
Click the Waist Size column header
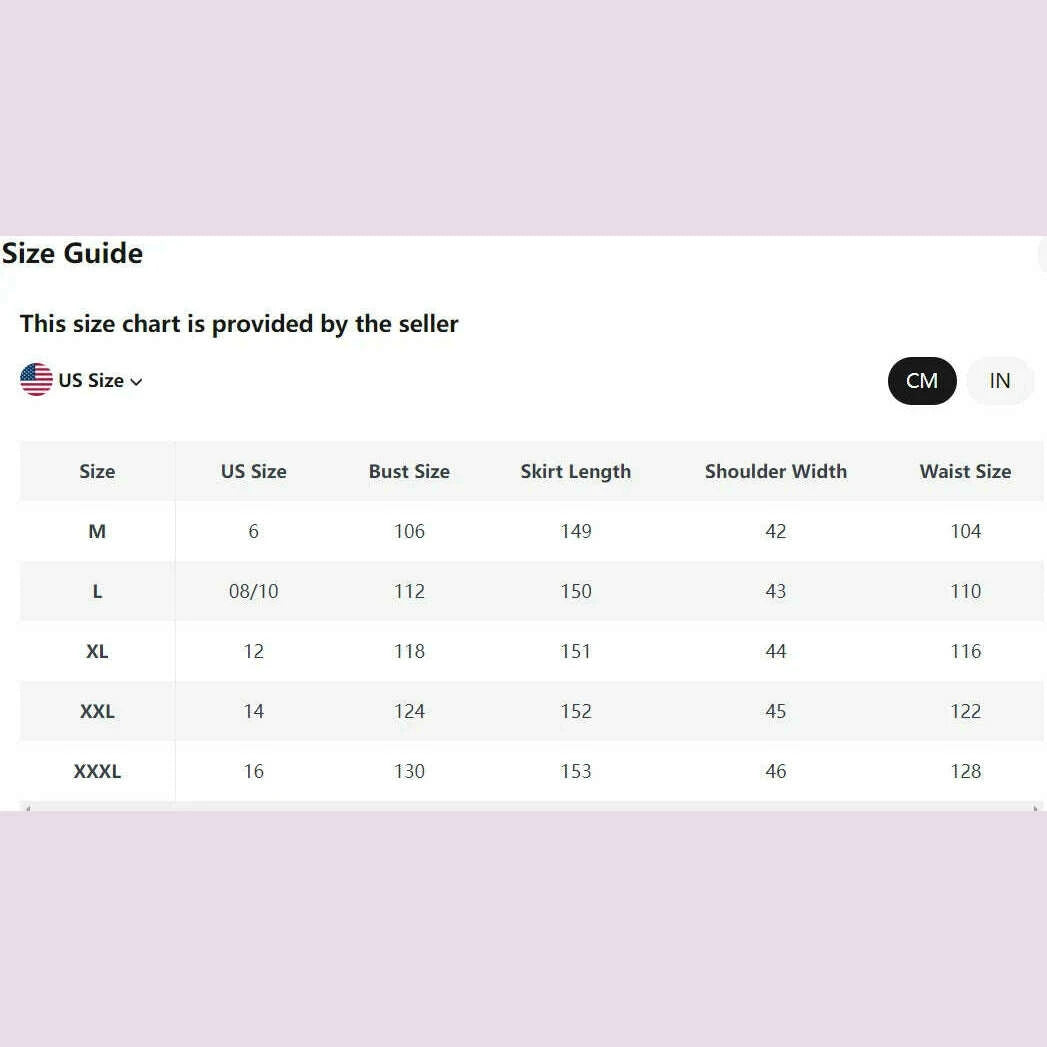[x=965, y=471]
